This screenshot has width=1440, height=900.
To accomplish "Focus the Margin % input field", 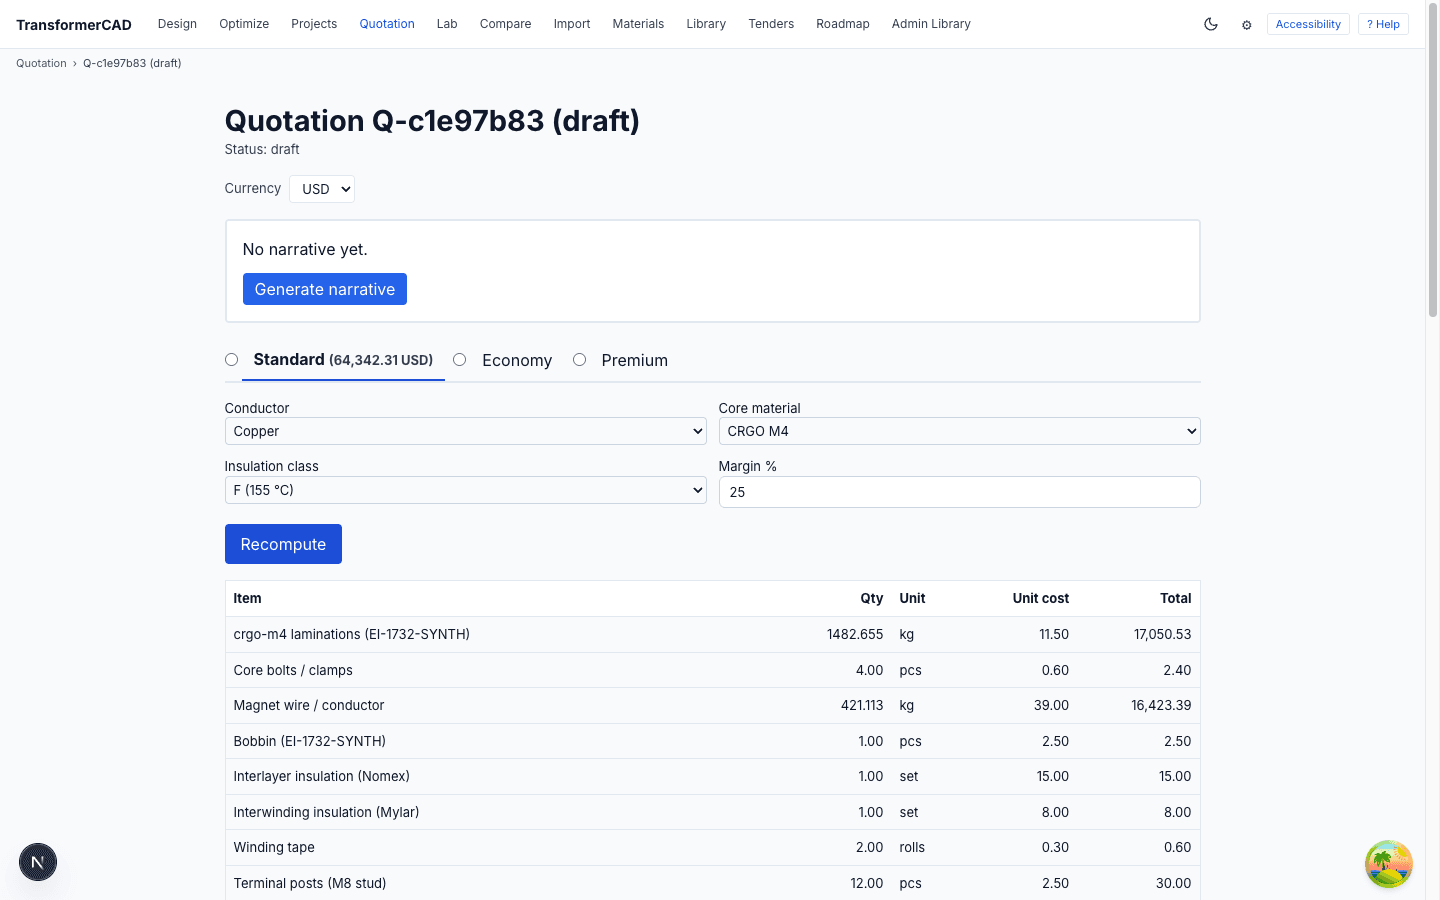I will [959, 492].
